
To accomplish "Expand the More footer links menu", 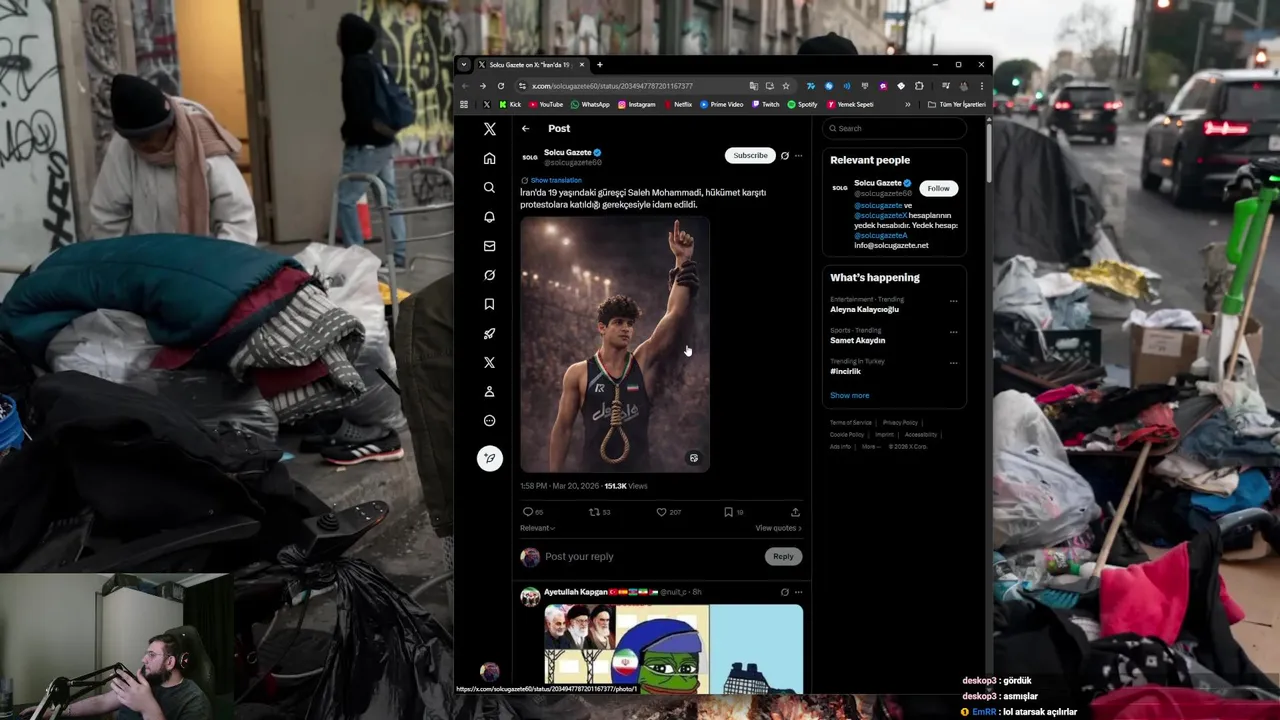I will click(870, 447).
